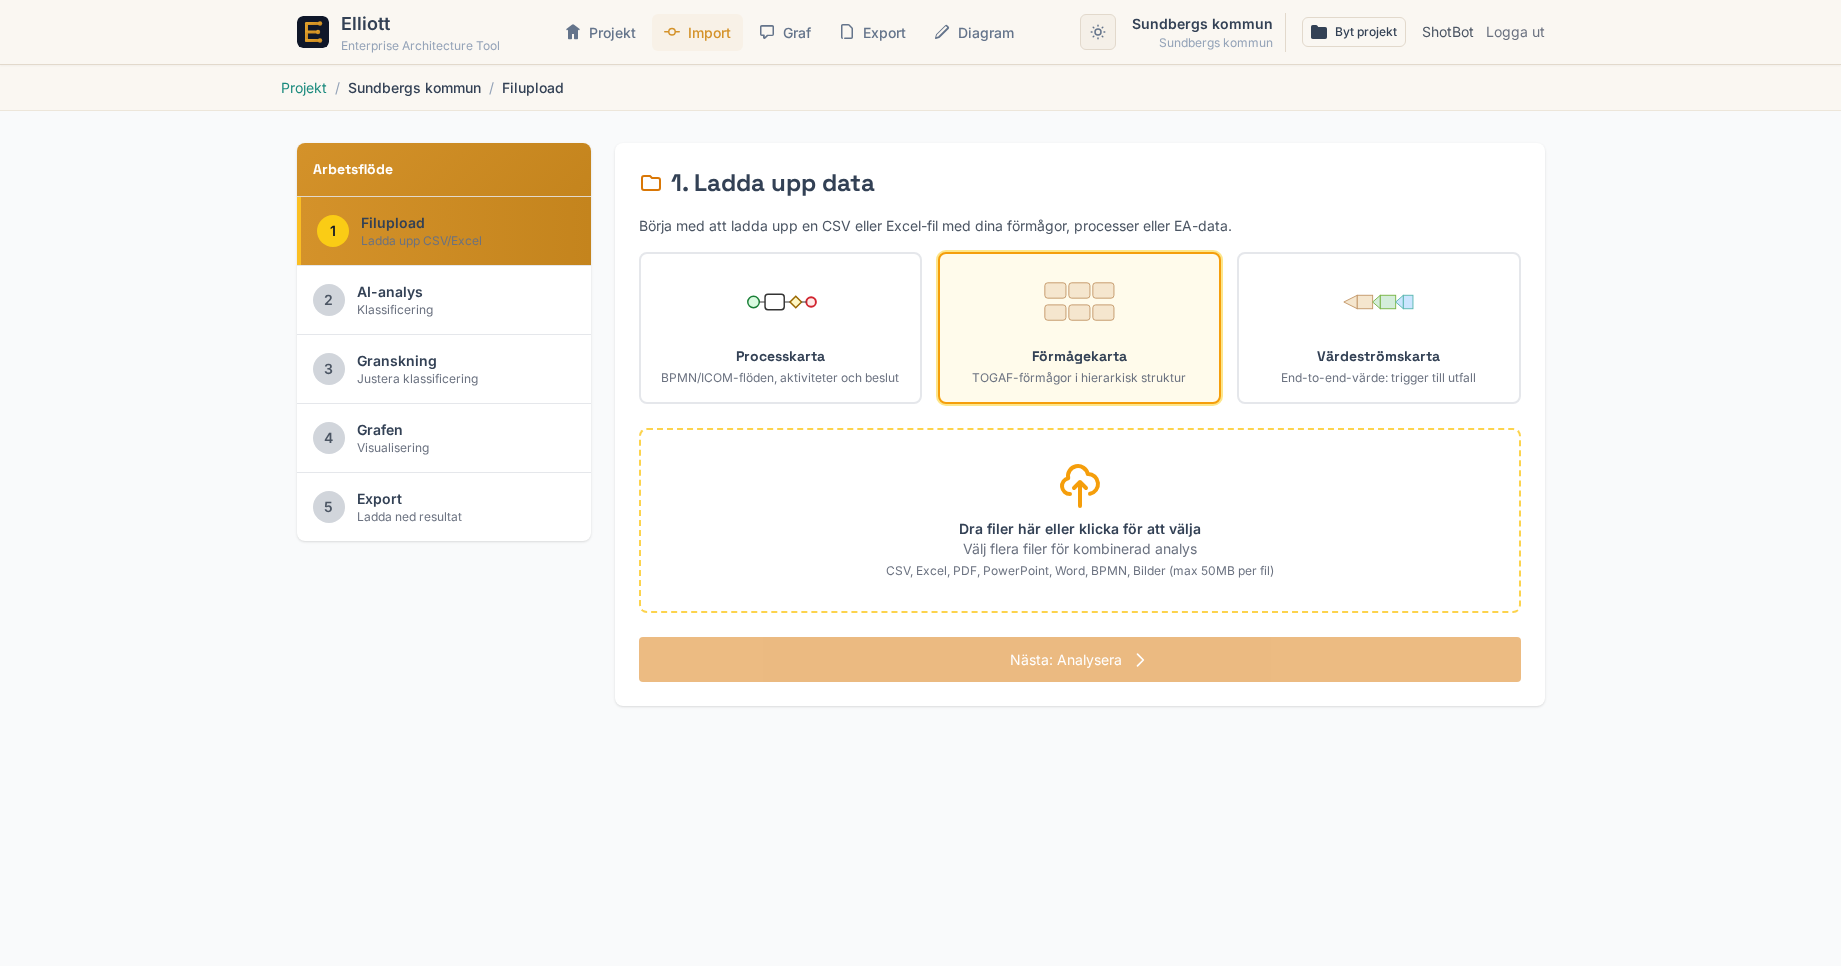Viewport: 1841px width, 966px height.
Task: Click the Byt projekt button
Action: [x=1354, y=32]
